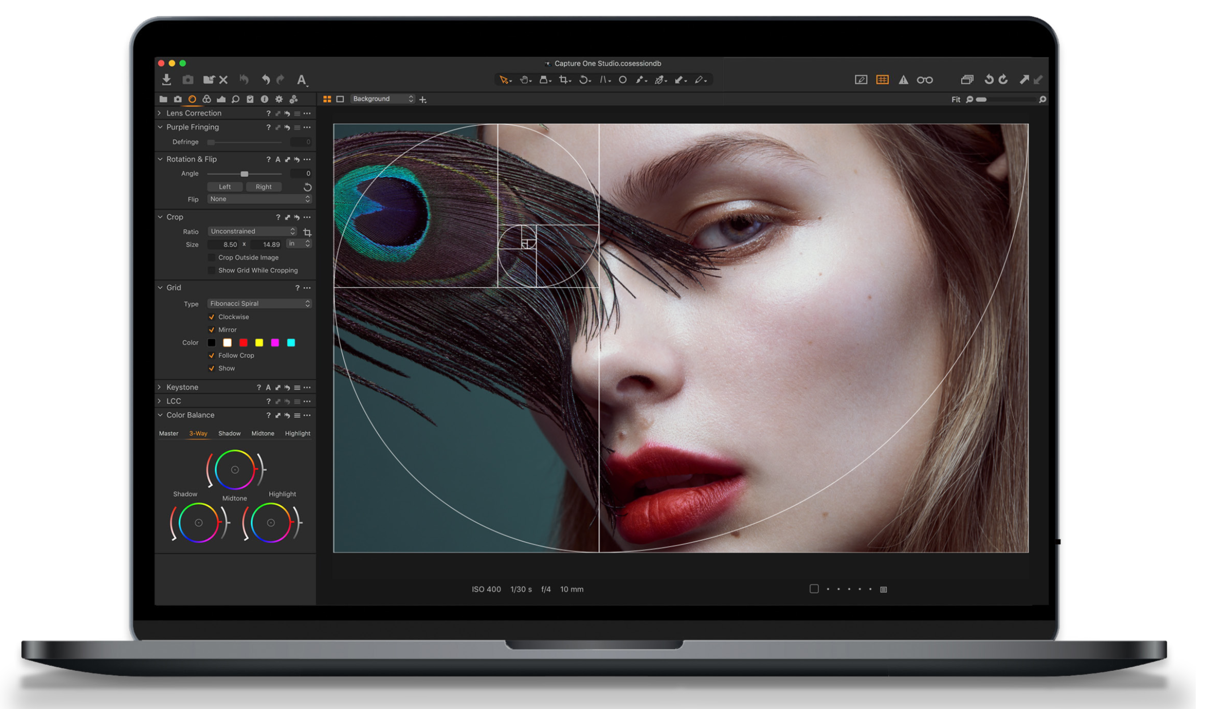
Task: Switch to the Master color balance tab
Action: click(168, 434)
